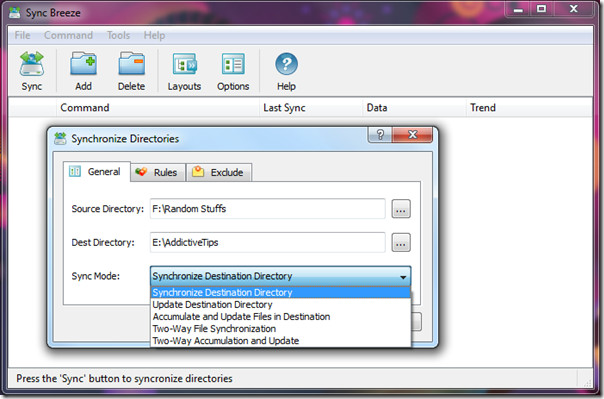
Task: Click the Help question mark icon
Action: pyautogui.click(x=286, y=64)
